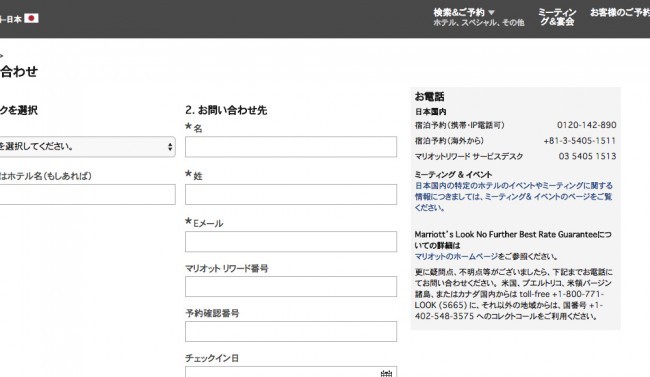Select phone number 03 5405 1513
Screen dimensions: 650x377
587,156
